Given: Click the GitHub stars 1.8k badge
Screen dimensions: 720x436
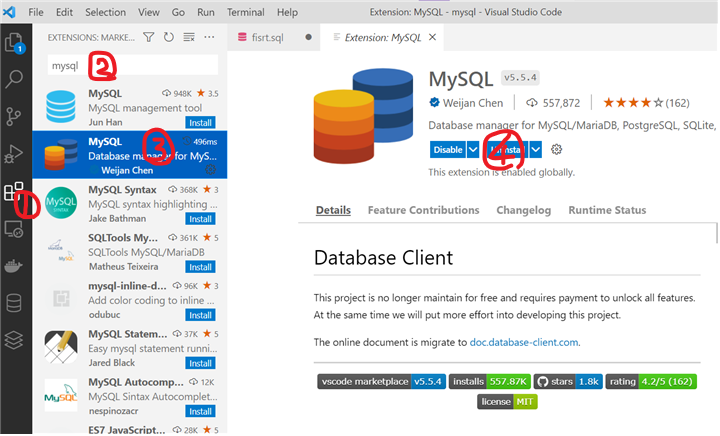Looking at the screenshot, I should (568, 382).
